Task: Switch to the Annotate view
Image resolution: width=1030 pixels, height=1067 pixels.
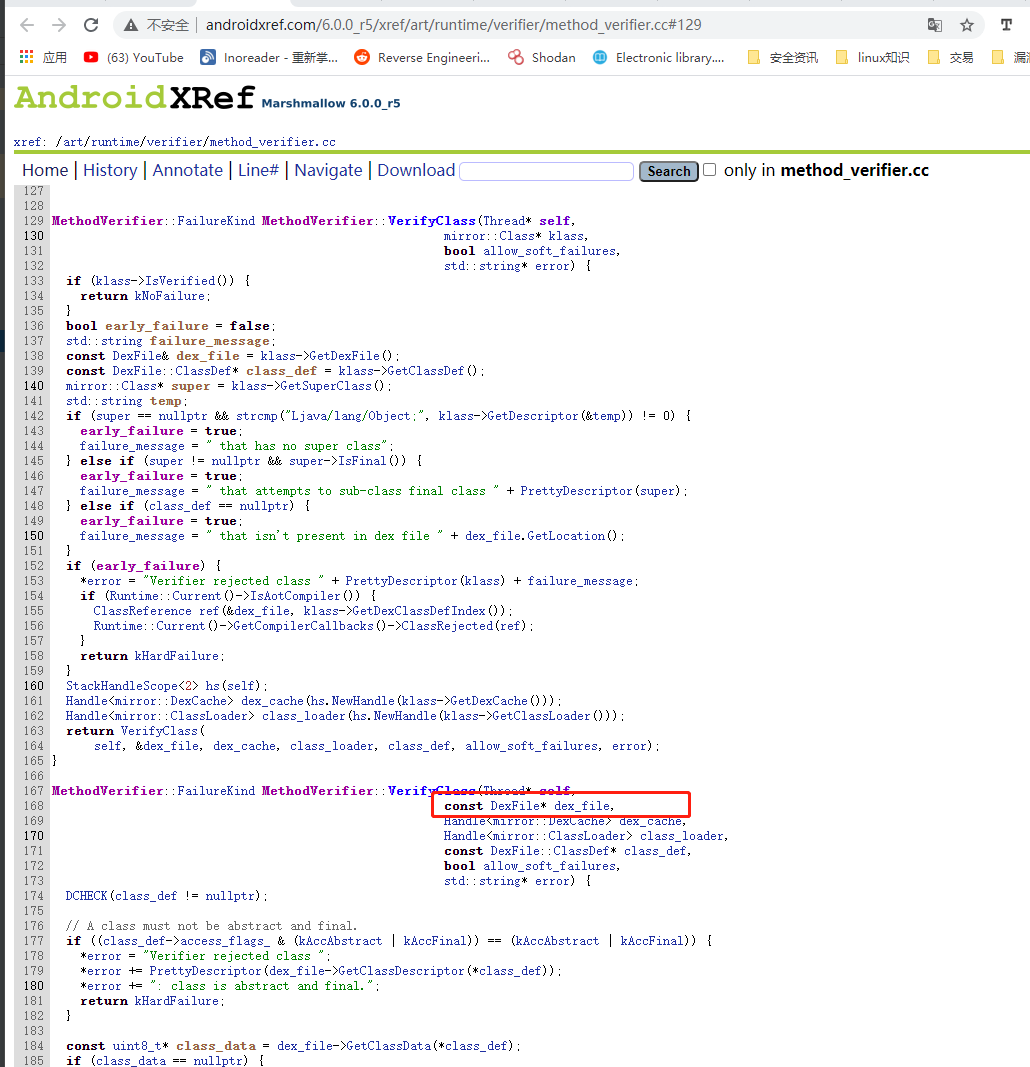Action: click(x=187, y=170)
